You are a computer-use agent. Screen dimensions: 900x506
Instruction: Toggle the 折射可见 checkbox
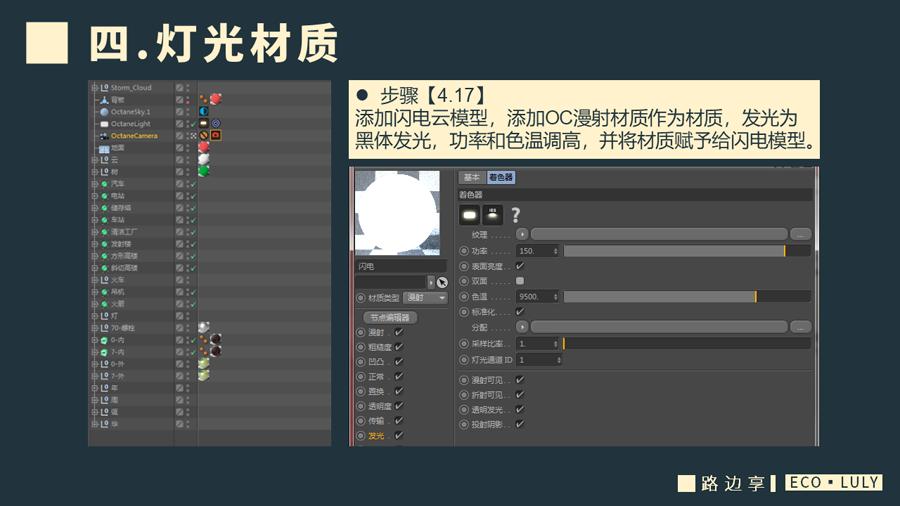520,395
